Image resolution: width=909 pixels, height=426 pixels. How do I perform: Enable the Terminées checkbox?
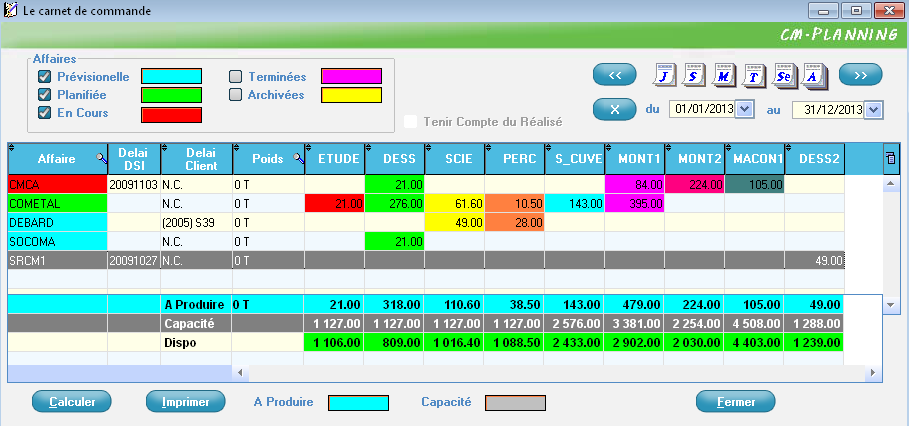pyautogui.click(x=235, y=77)
